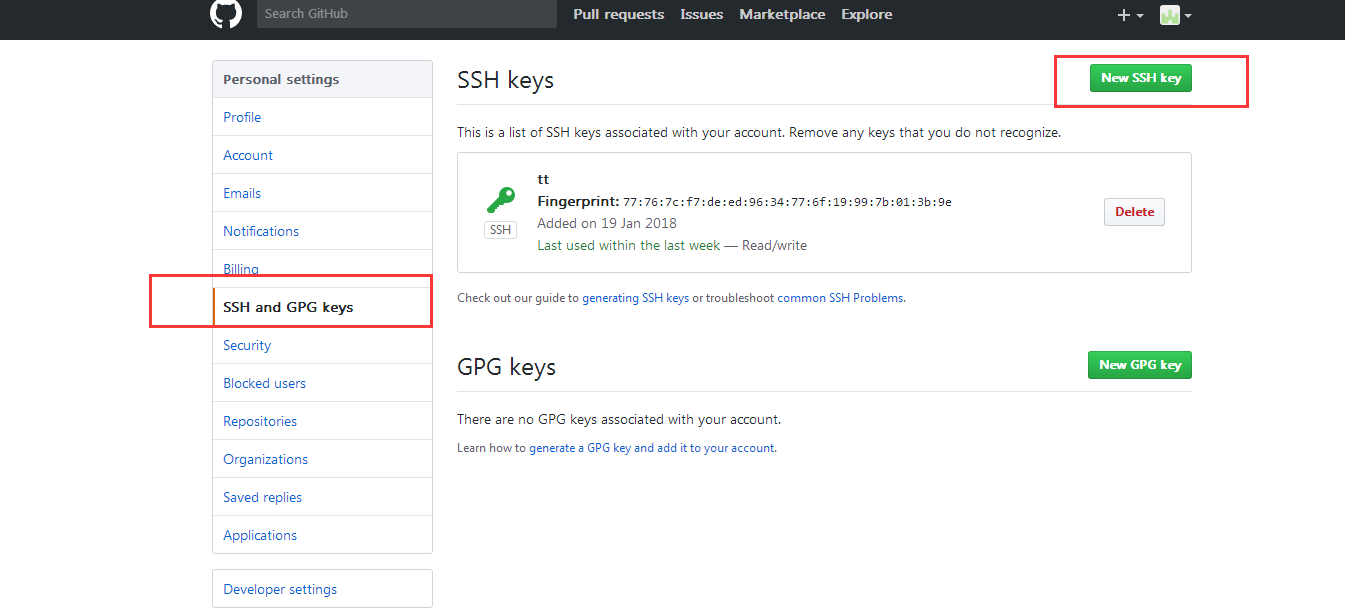This screenshot has width=1345, height=608.
Task: Select SSH and GPG keys sidebar item
Action: 322,307
